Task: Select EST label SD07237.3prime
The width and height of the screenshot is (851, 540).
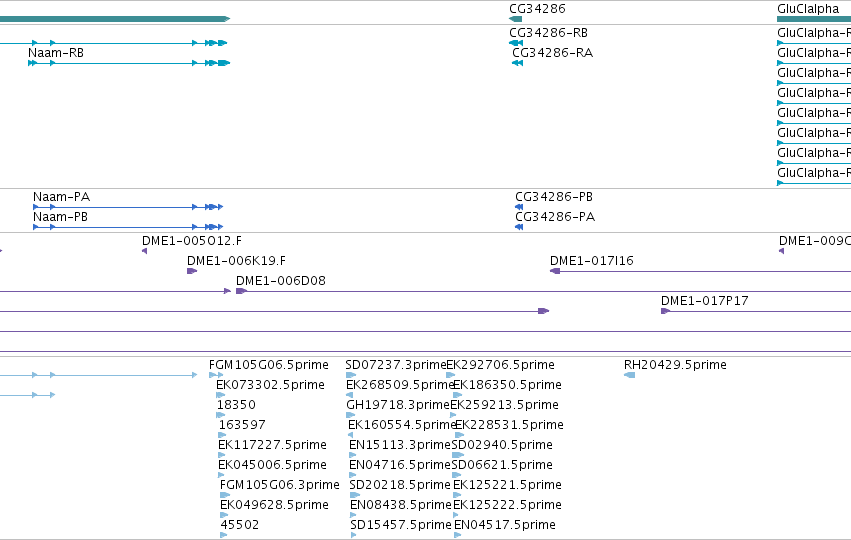Action: [x=396, y=365]
